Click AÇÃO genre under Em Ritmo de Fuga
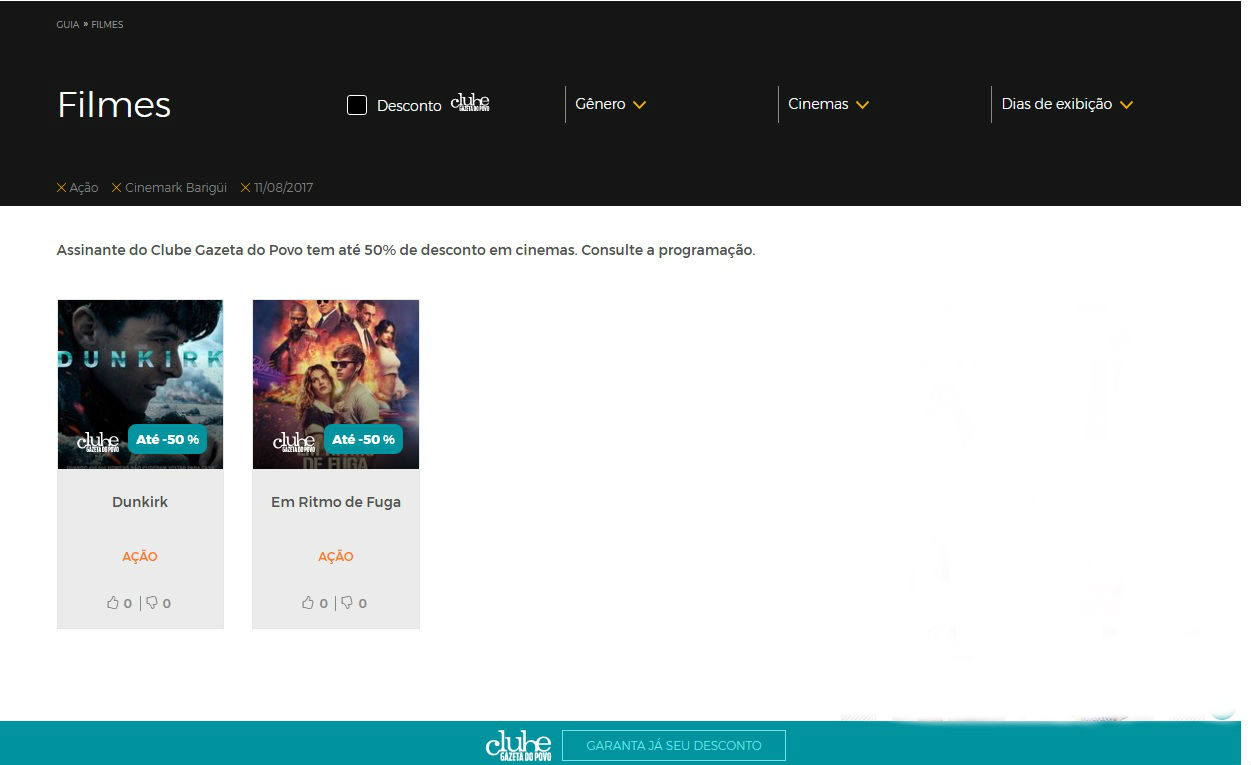The width and height of the screenshot is (1251, 765). [336, 557]
